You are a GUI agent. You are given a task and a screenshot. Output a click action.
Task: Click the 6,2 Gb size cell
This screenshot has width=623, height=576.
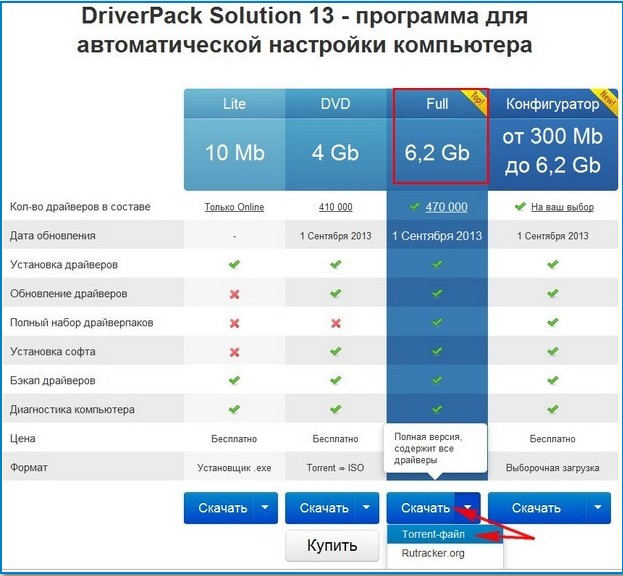click(x=437, y=153)
